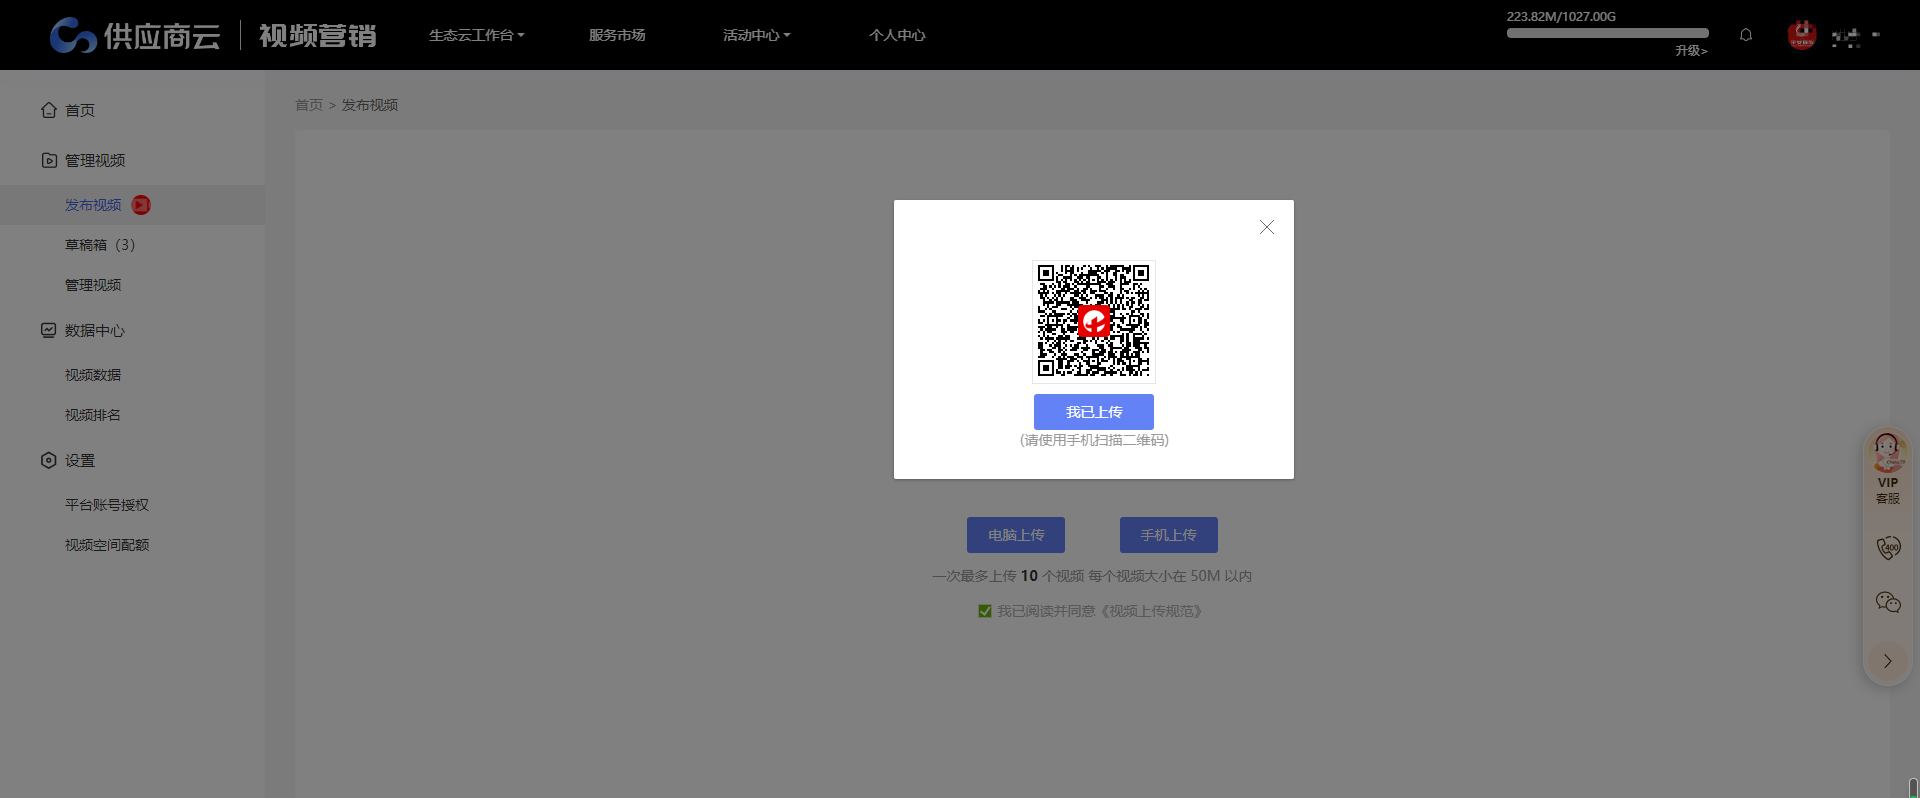The height and width of the screenshot is (798, 1920).
Task: Click the 我已上传 button
Action: pyautogui.click(x=1094, y=412)
